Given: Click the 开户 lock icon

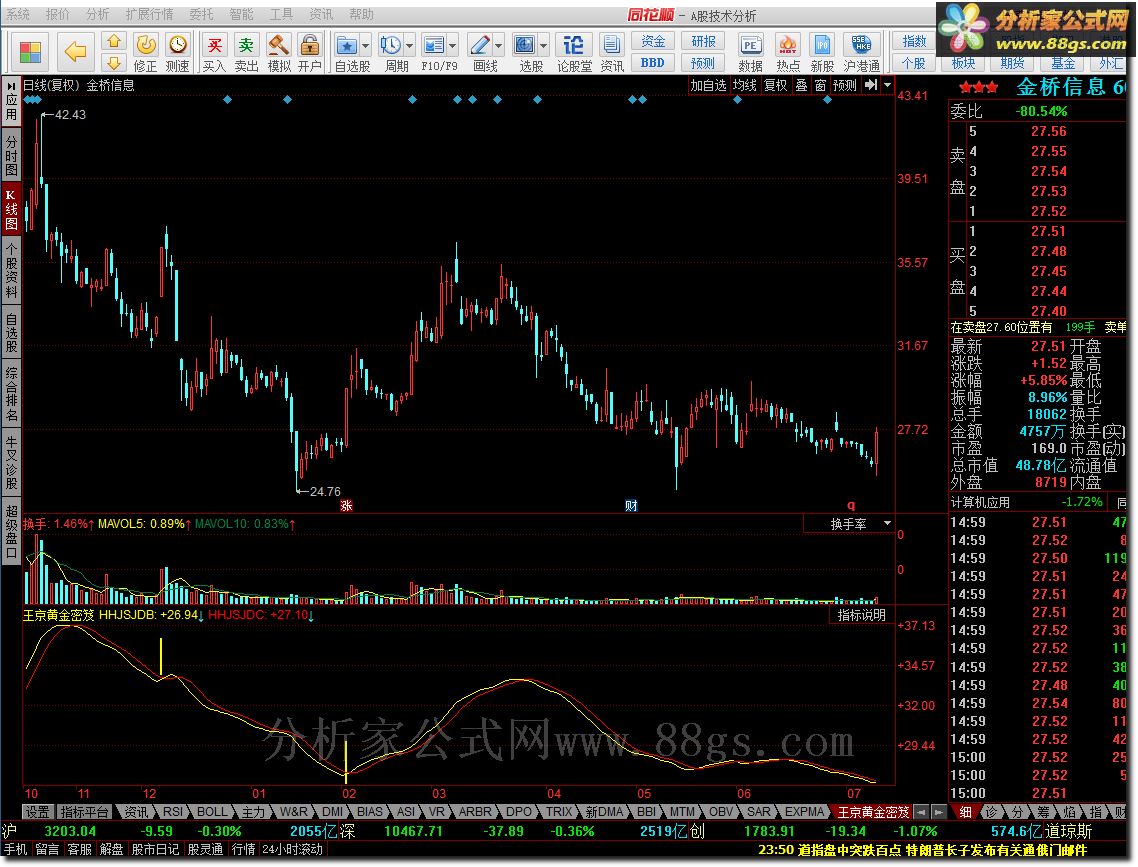Looking at the screenshot, I should point(310,45).
